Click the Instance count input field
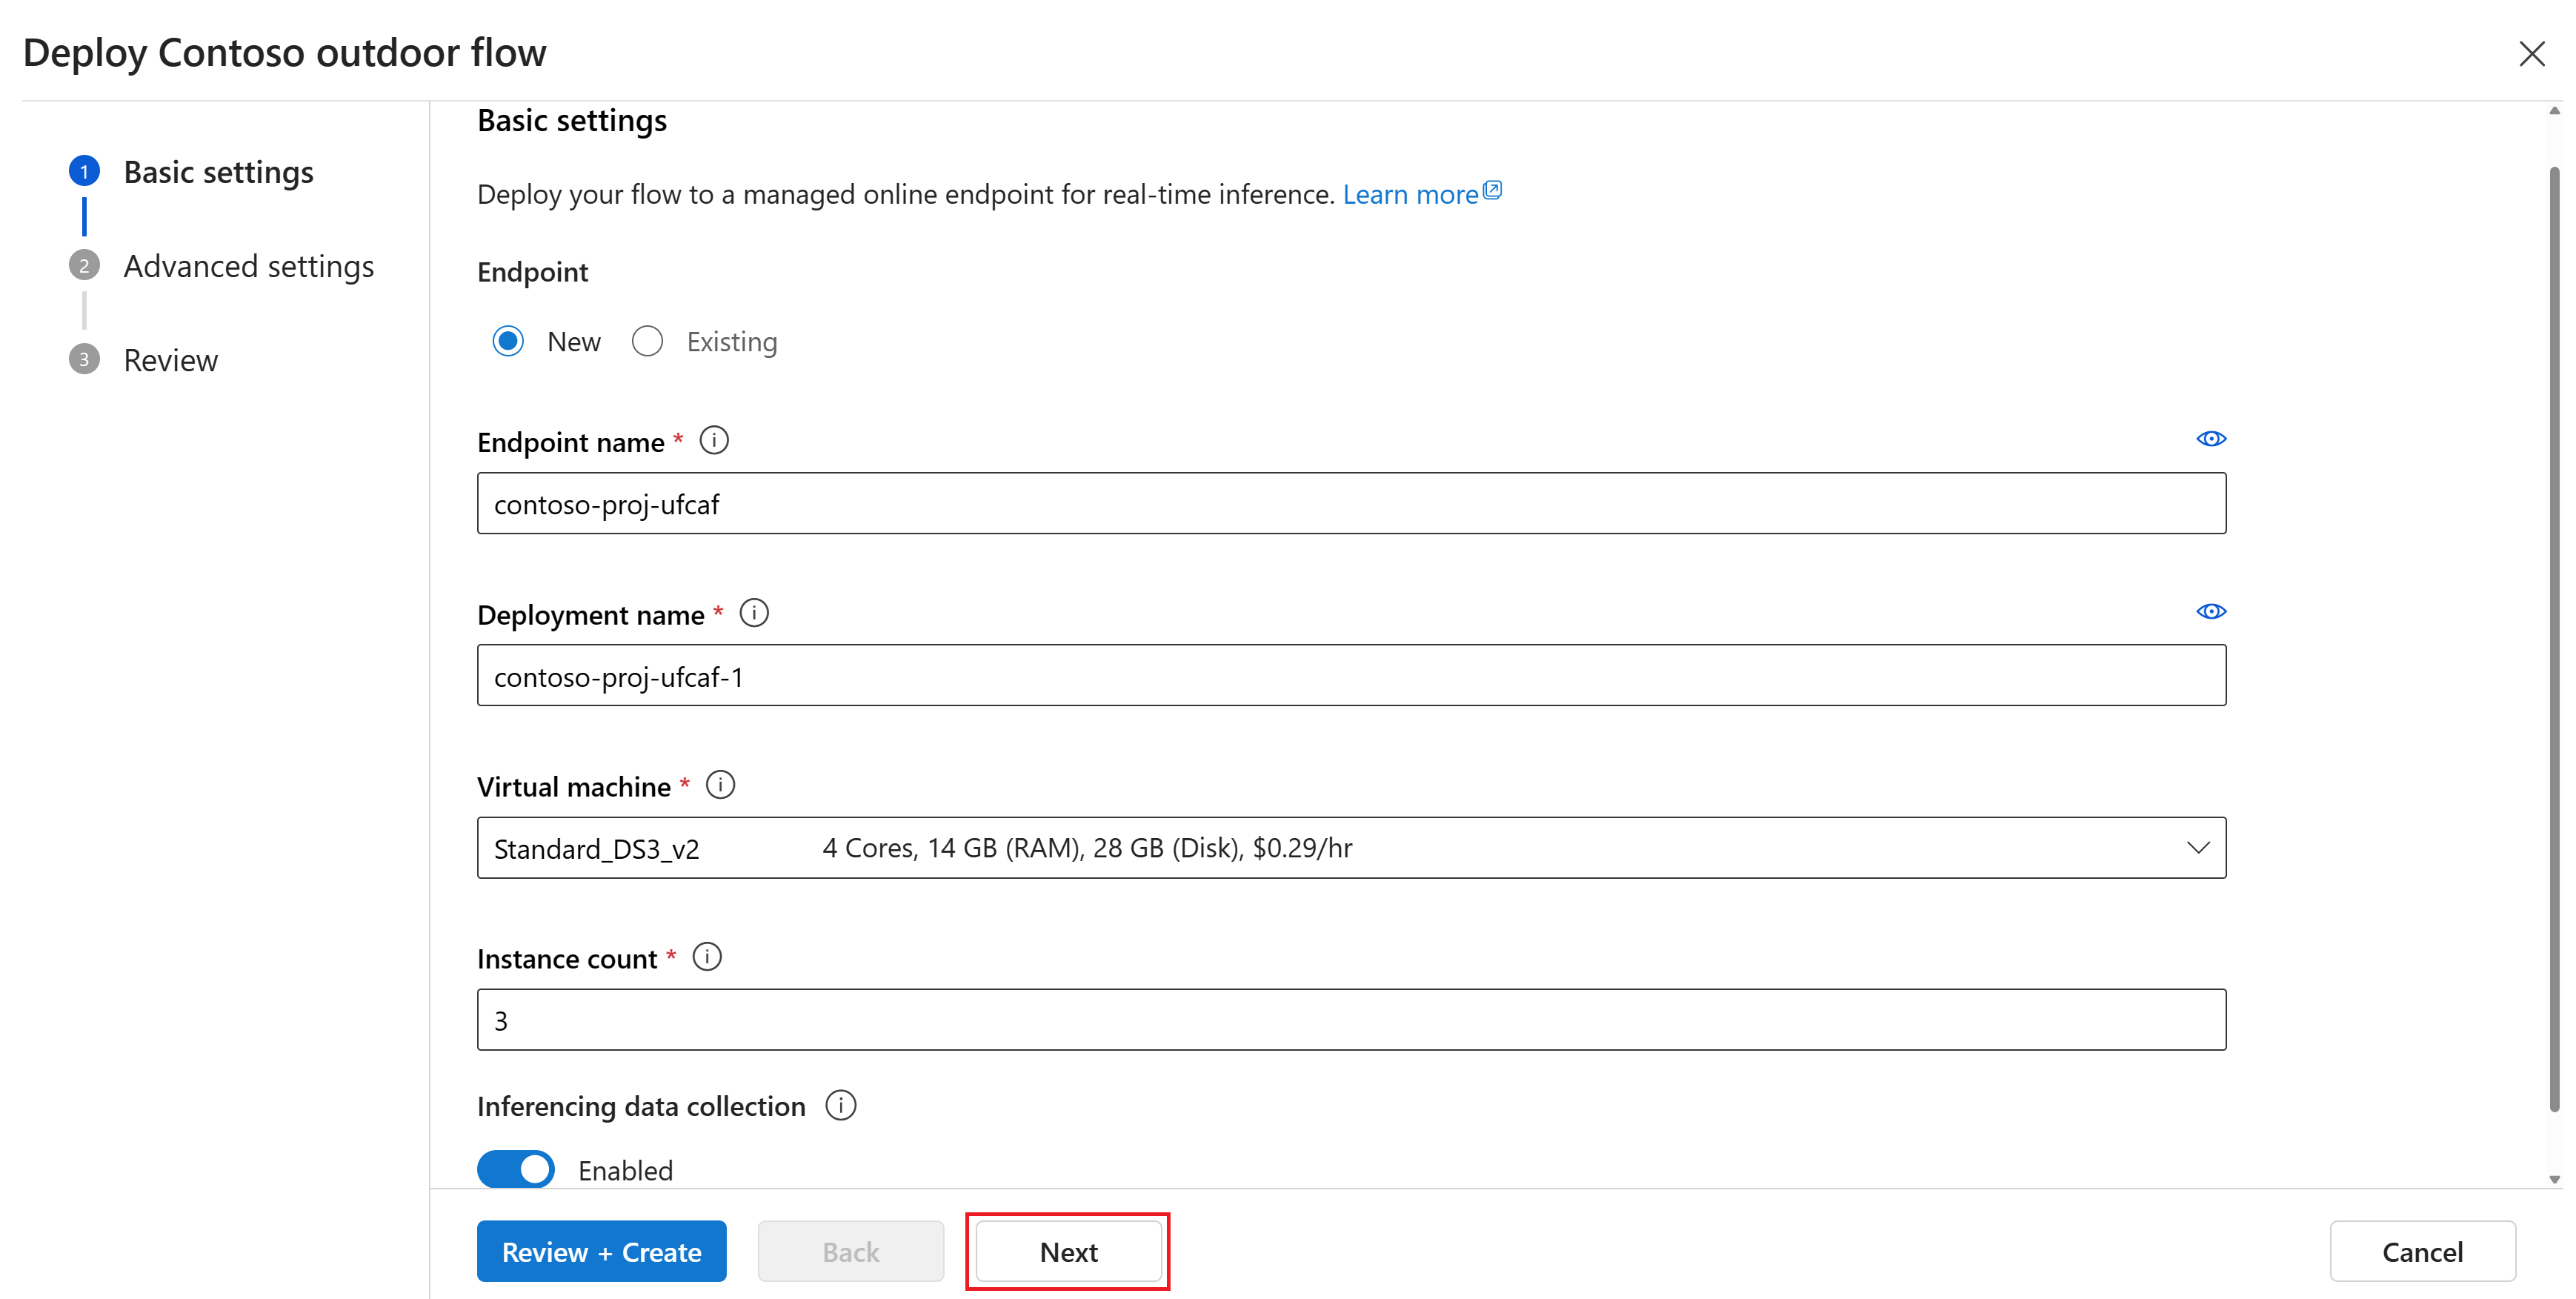 point(1351,1020)
